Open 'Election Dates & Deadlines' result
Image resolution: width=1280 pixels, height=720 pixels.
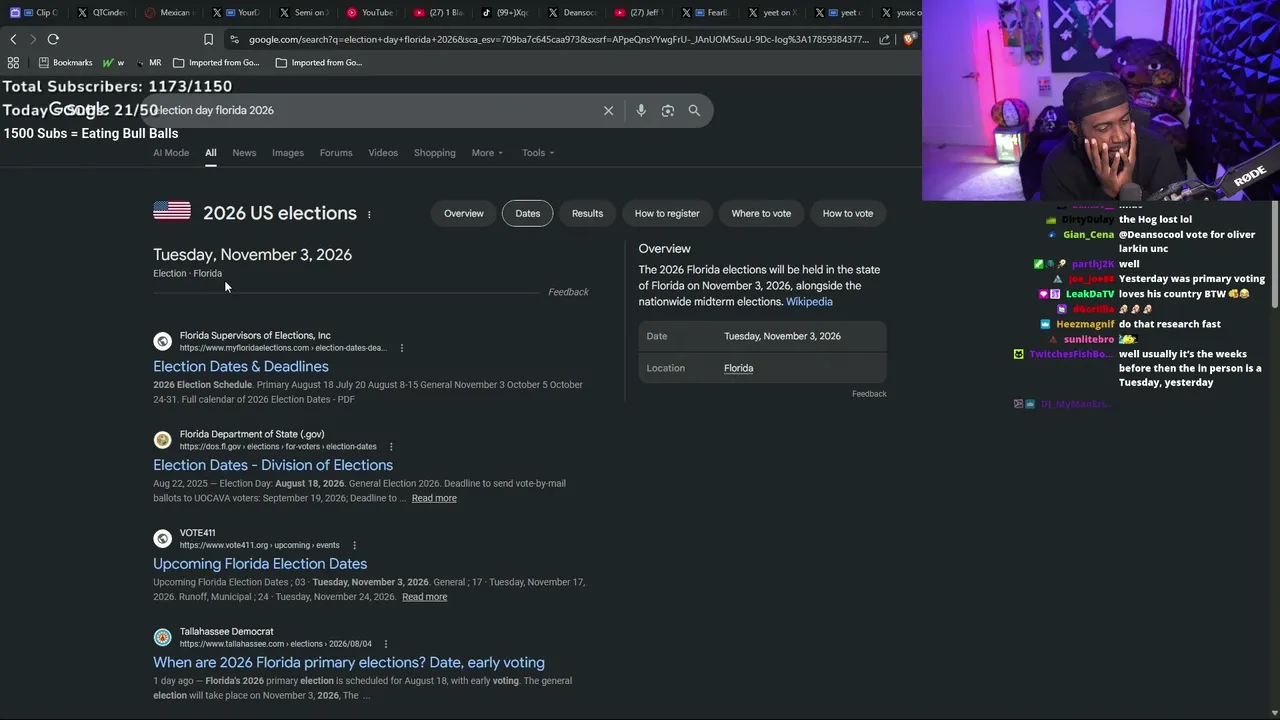[x=241, y=367]
